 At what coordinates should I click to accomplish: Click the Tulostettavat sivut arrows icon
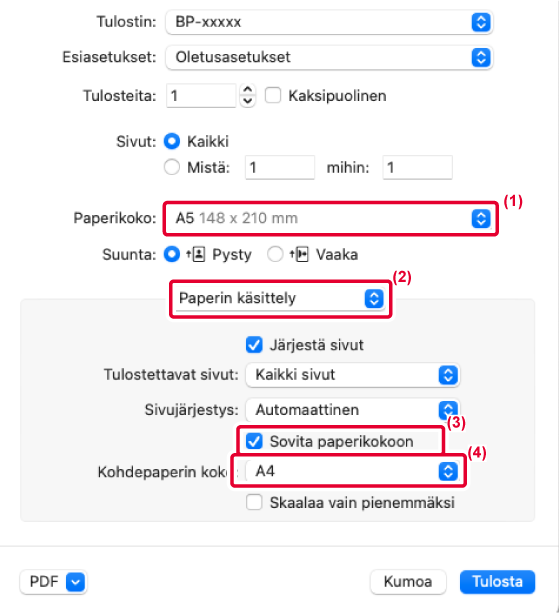[x=448, y=375]
